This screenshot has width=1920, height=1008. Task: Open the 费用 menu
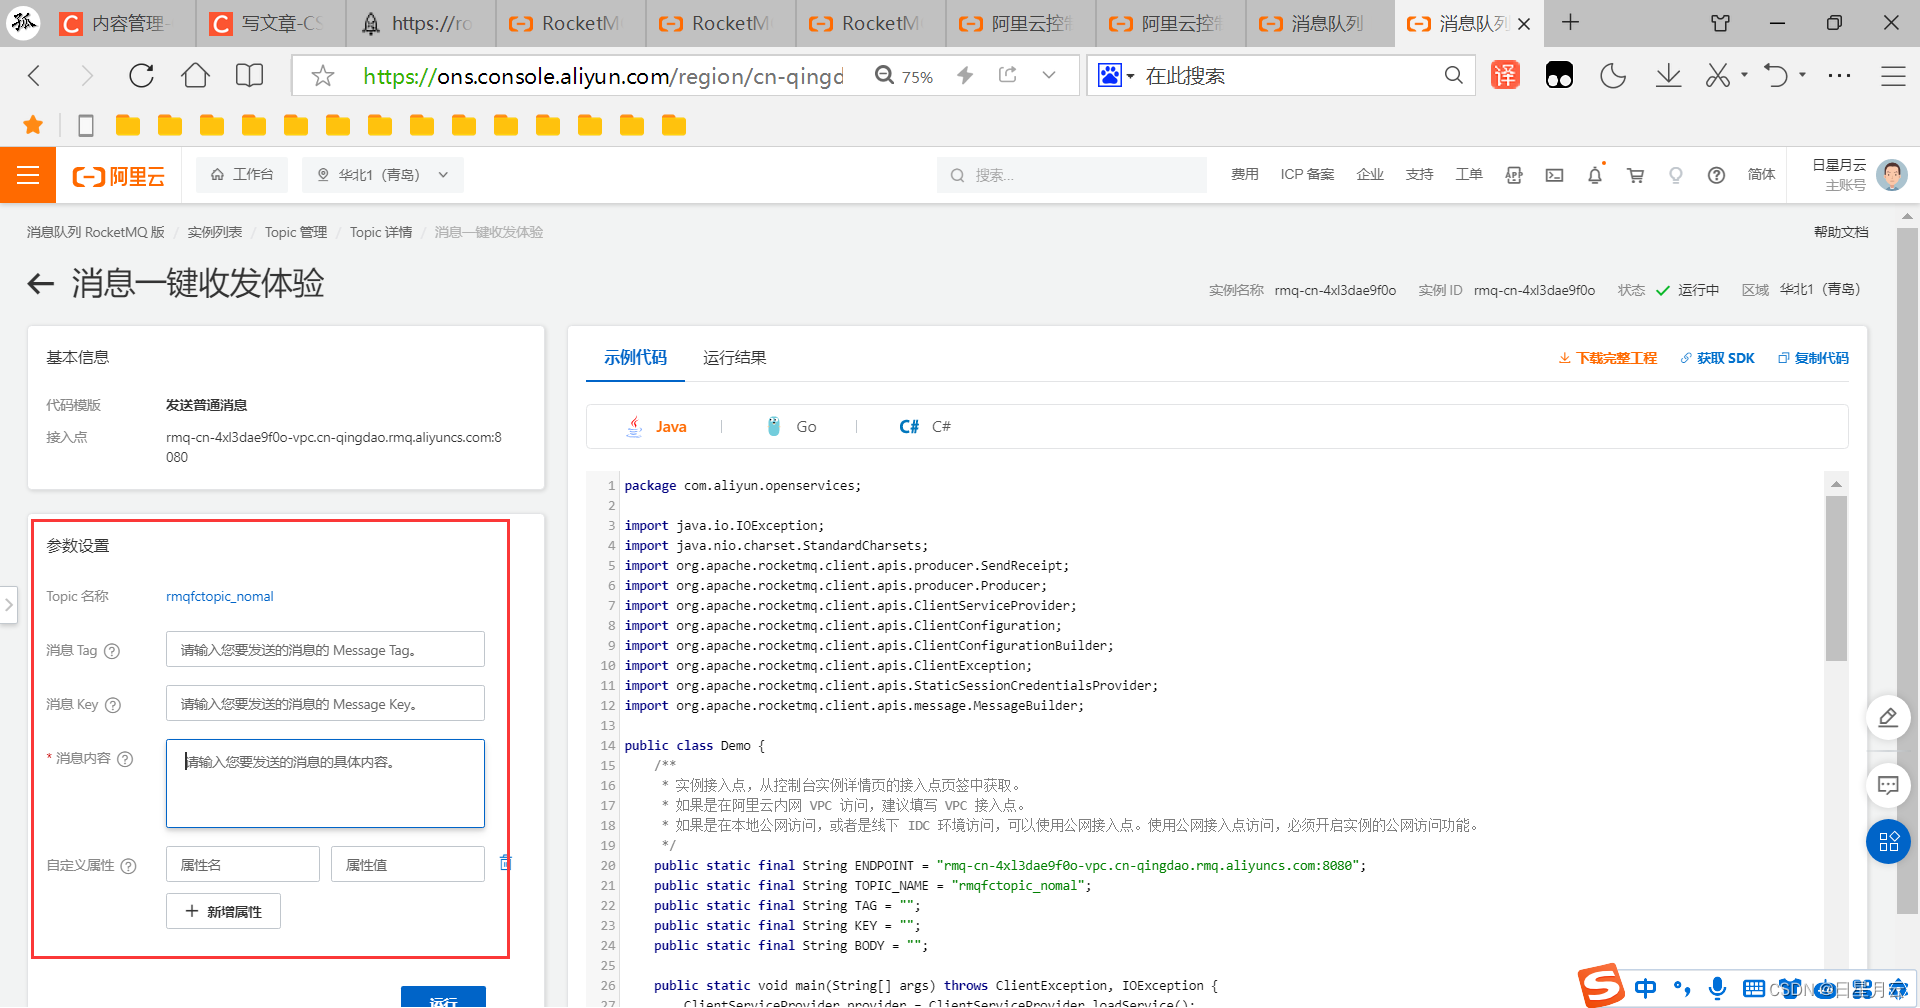point(1244,175)
